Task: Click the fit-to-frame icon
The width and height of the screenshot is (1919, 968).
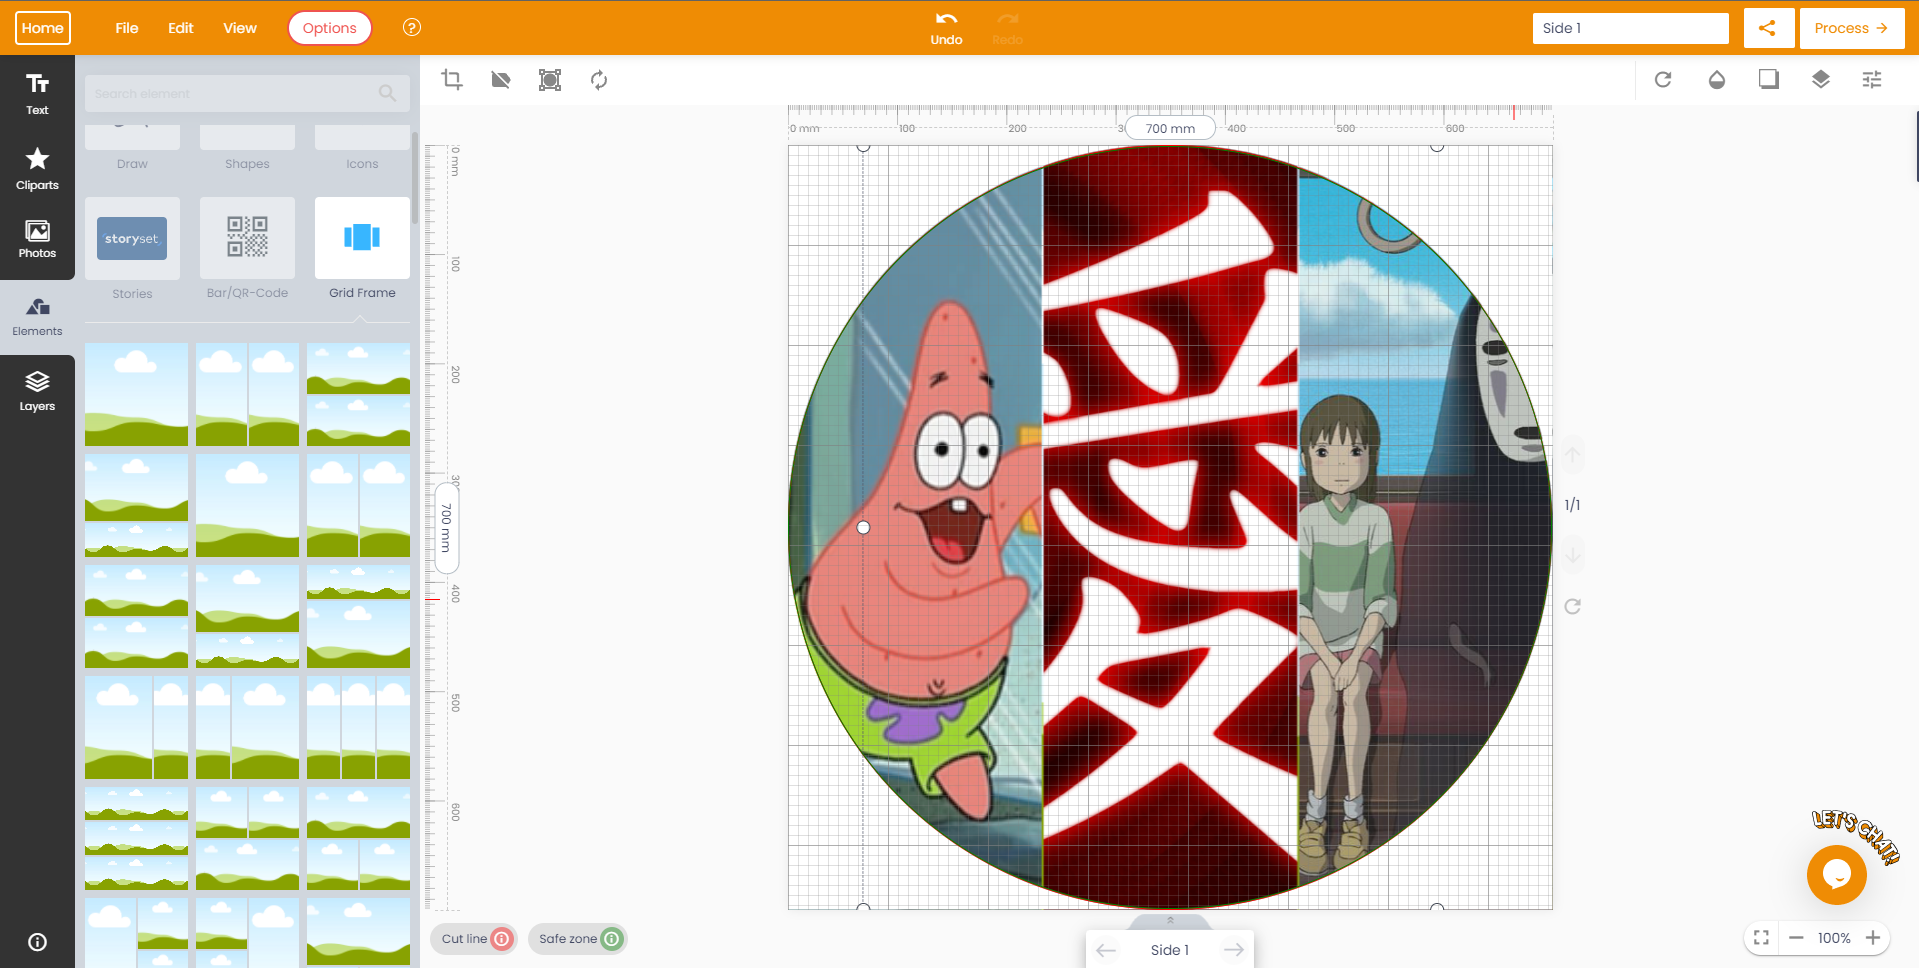Action: pyautogui.click(x=550, y=80)
